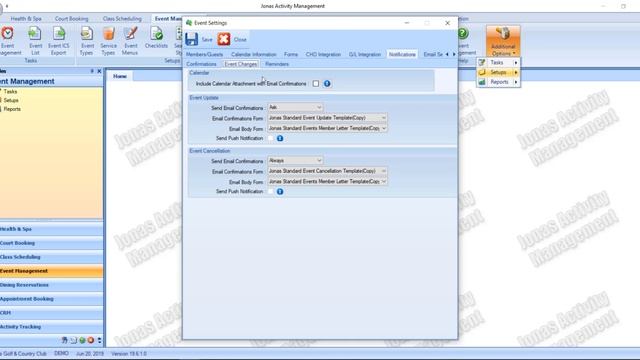
Task: Click the green help question mark icon
Action: 463,33
